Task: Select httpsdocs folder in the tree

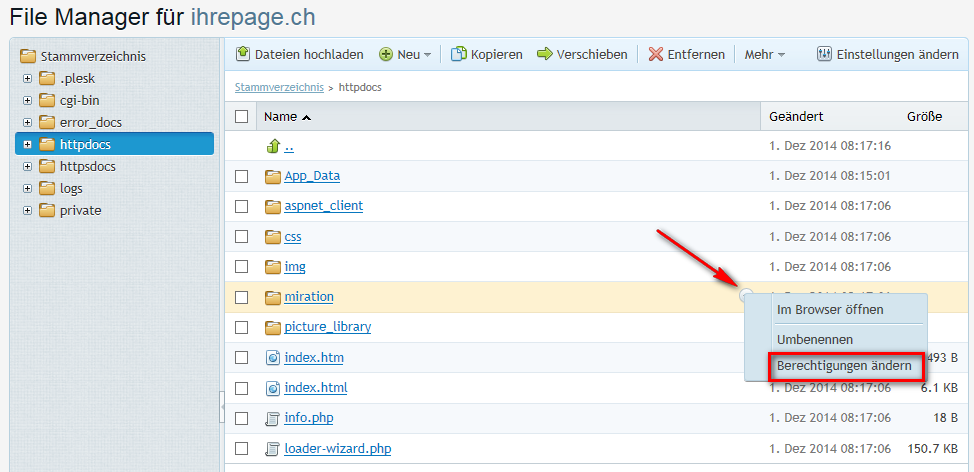Action: click(87, 166)
